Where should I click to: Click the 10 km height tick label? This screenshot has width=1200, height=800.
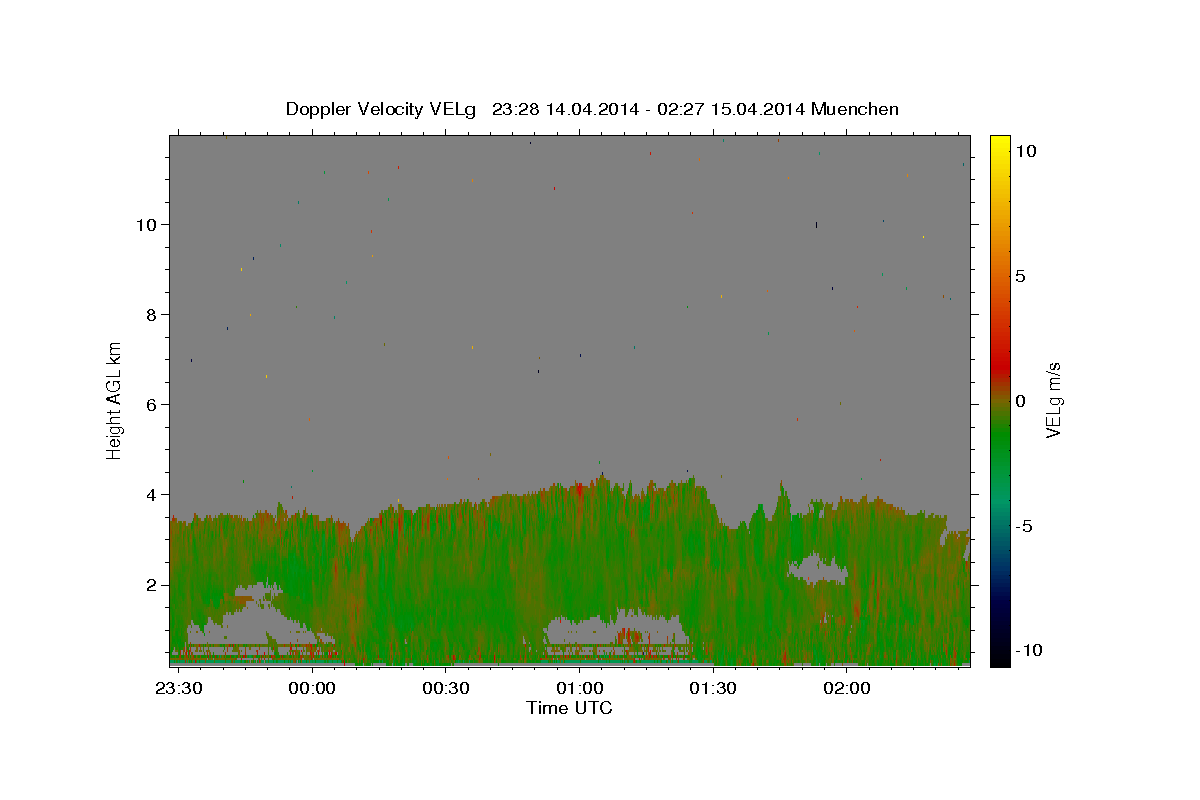[x=146, y=224]
